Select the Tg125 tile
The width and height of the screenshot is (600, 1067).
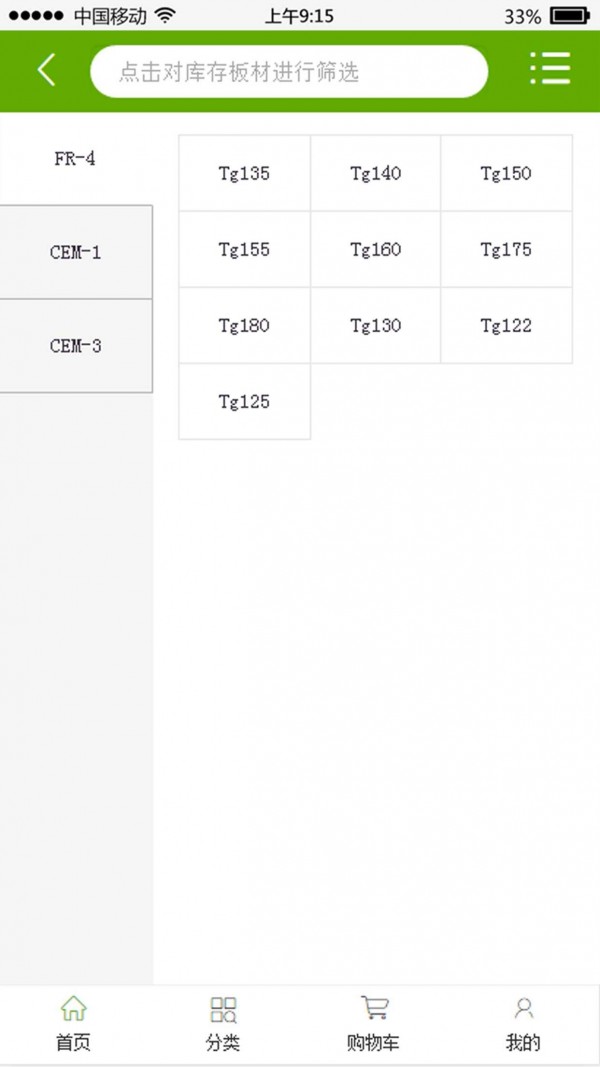(244, 401)
